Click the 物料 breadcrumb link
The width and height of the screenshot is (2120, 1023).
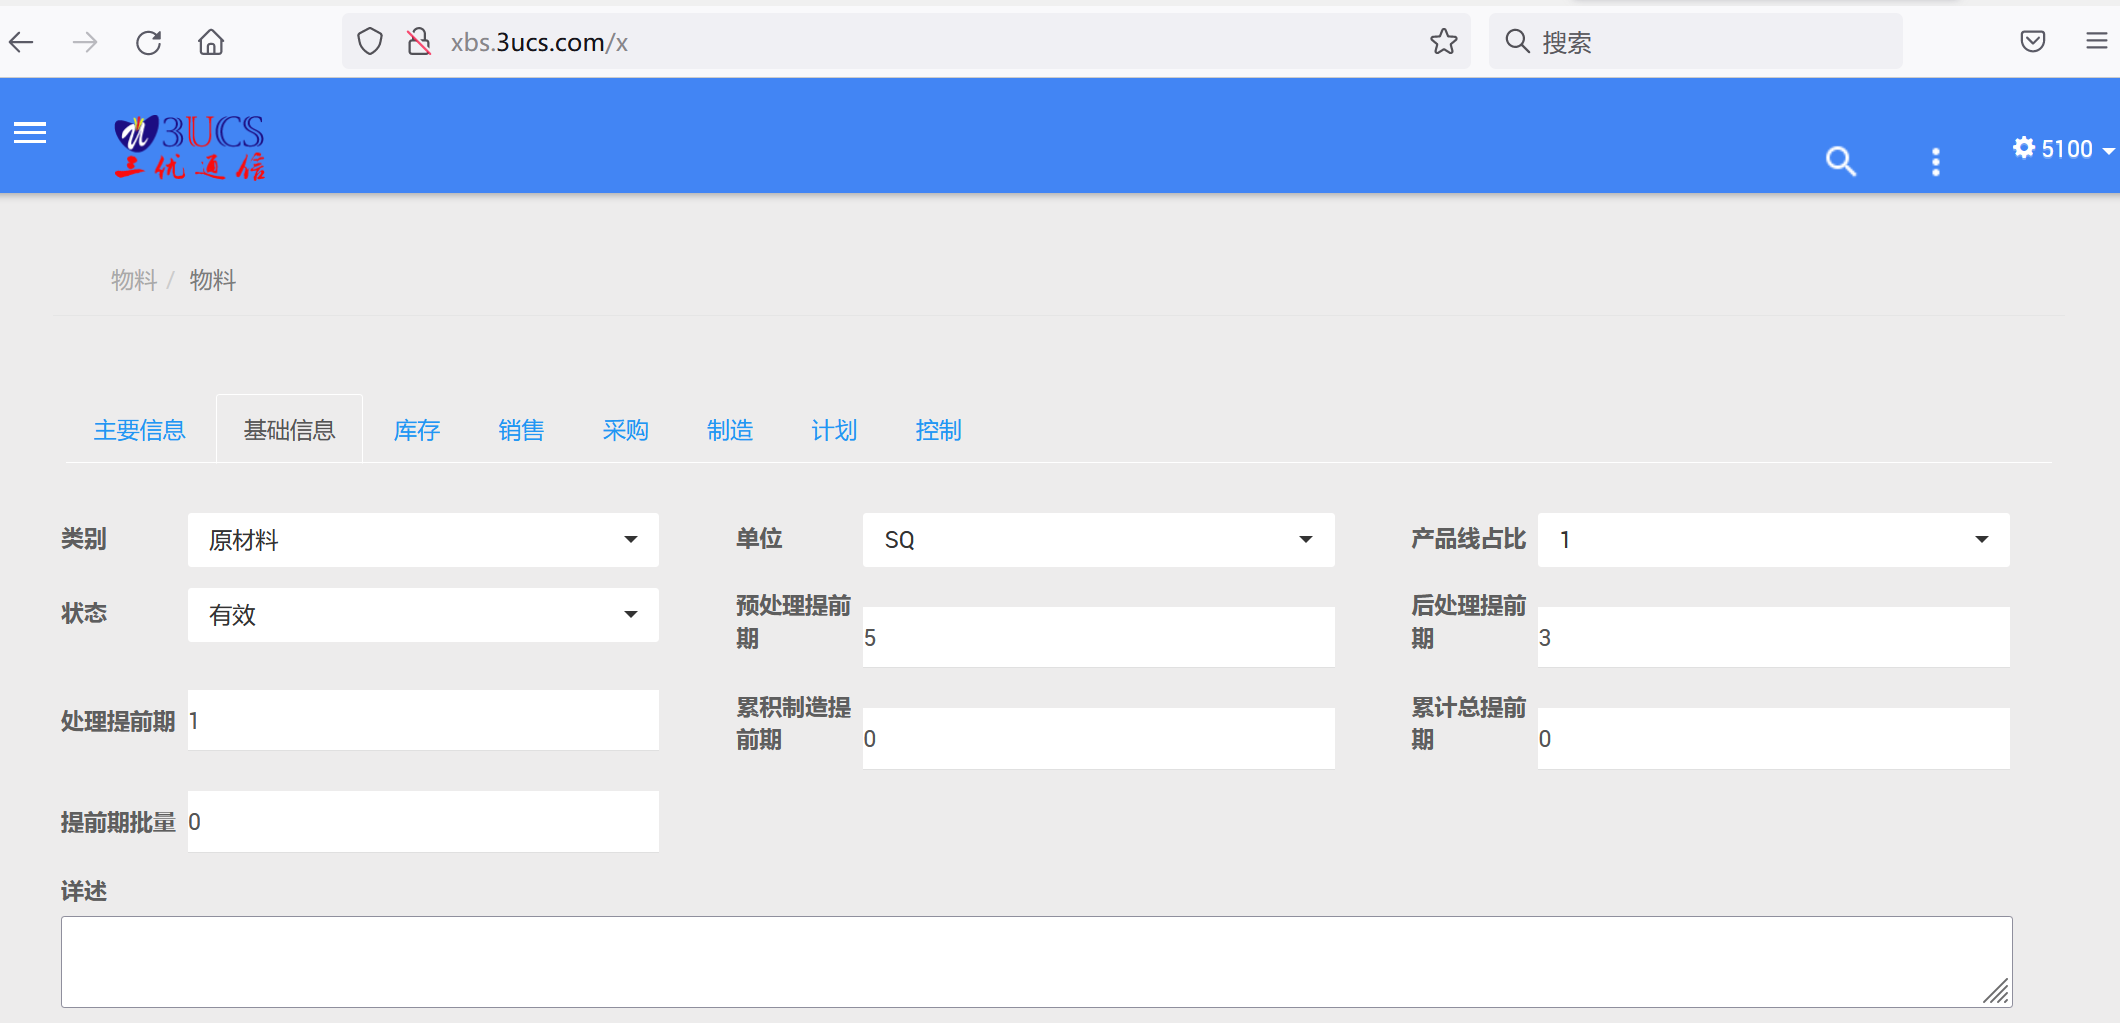point(134,280)
